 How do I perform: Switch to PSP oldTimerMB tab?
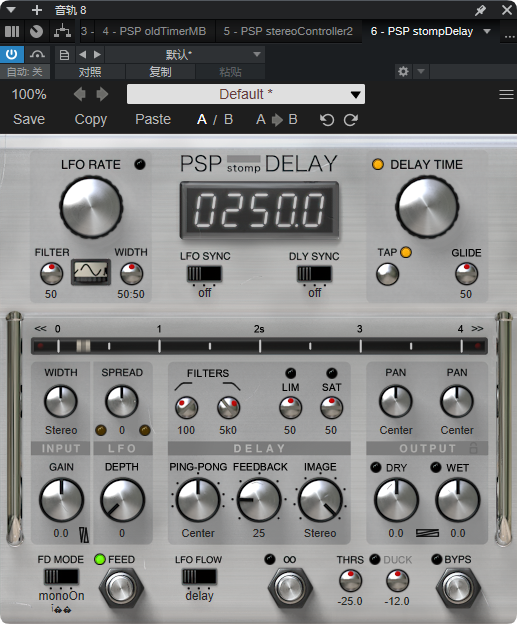154,31
